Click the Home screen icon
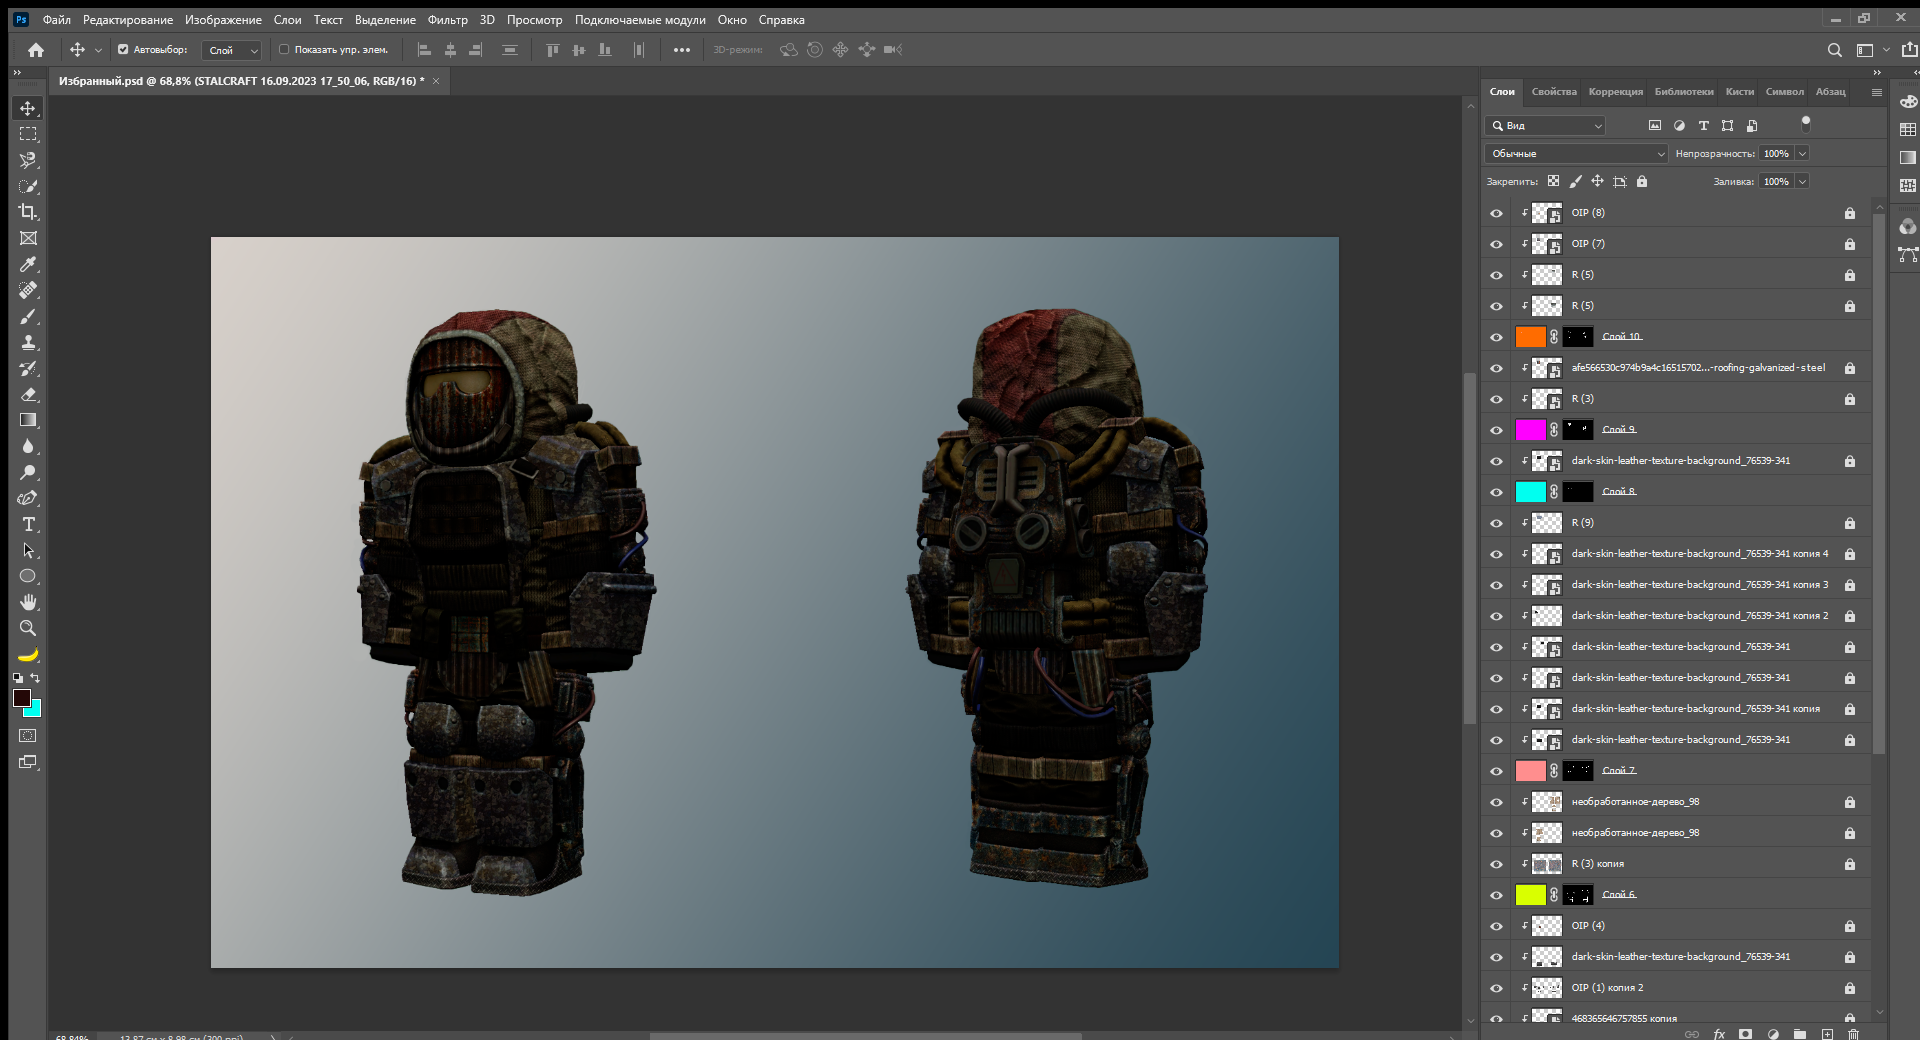The image size is (1920, 1040). pos(36,50)
